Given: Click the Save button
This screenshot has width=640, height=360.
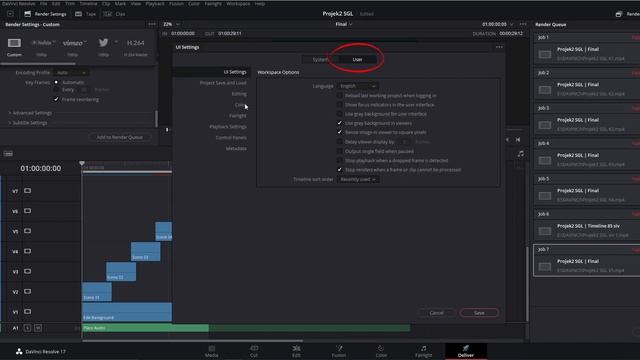Looking at the screenshot, I should pos(479,313).
